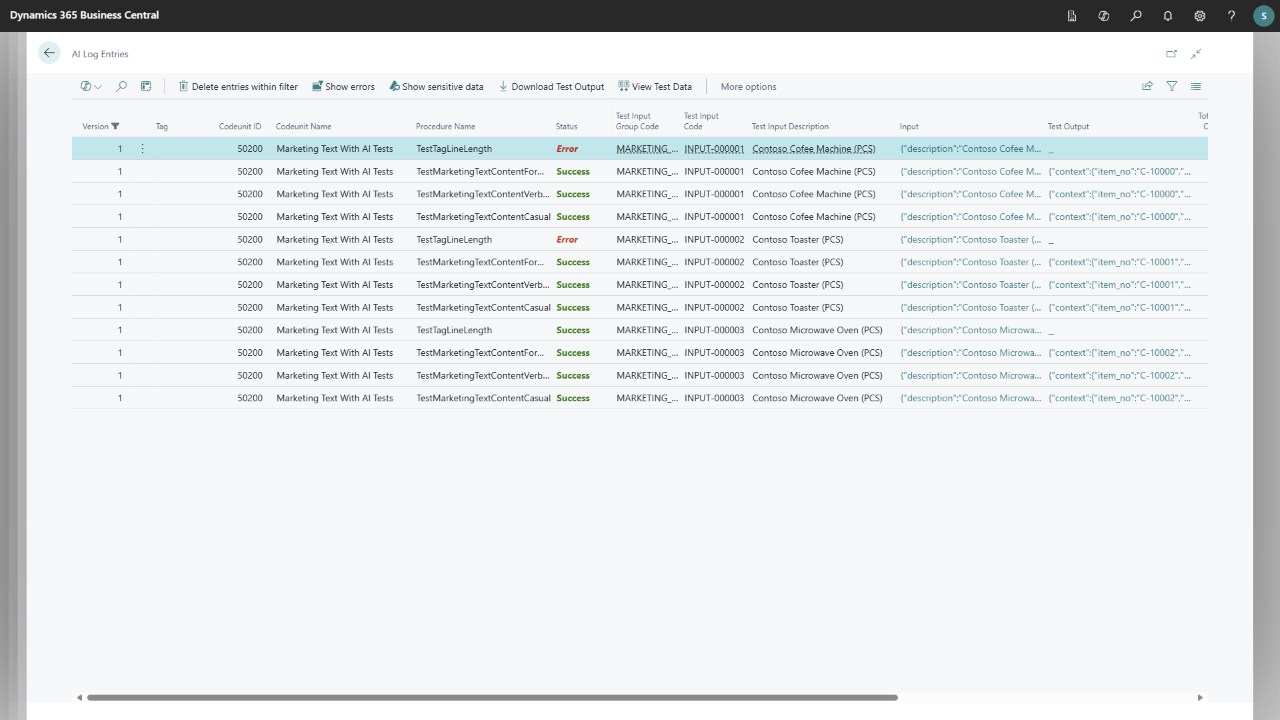
Task: Click the horizontal scrollbar thumb
Action: (492, 697)
